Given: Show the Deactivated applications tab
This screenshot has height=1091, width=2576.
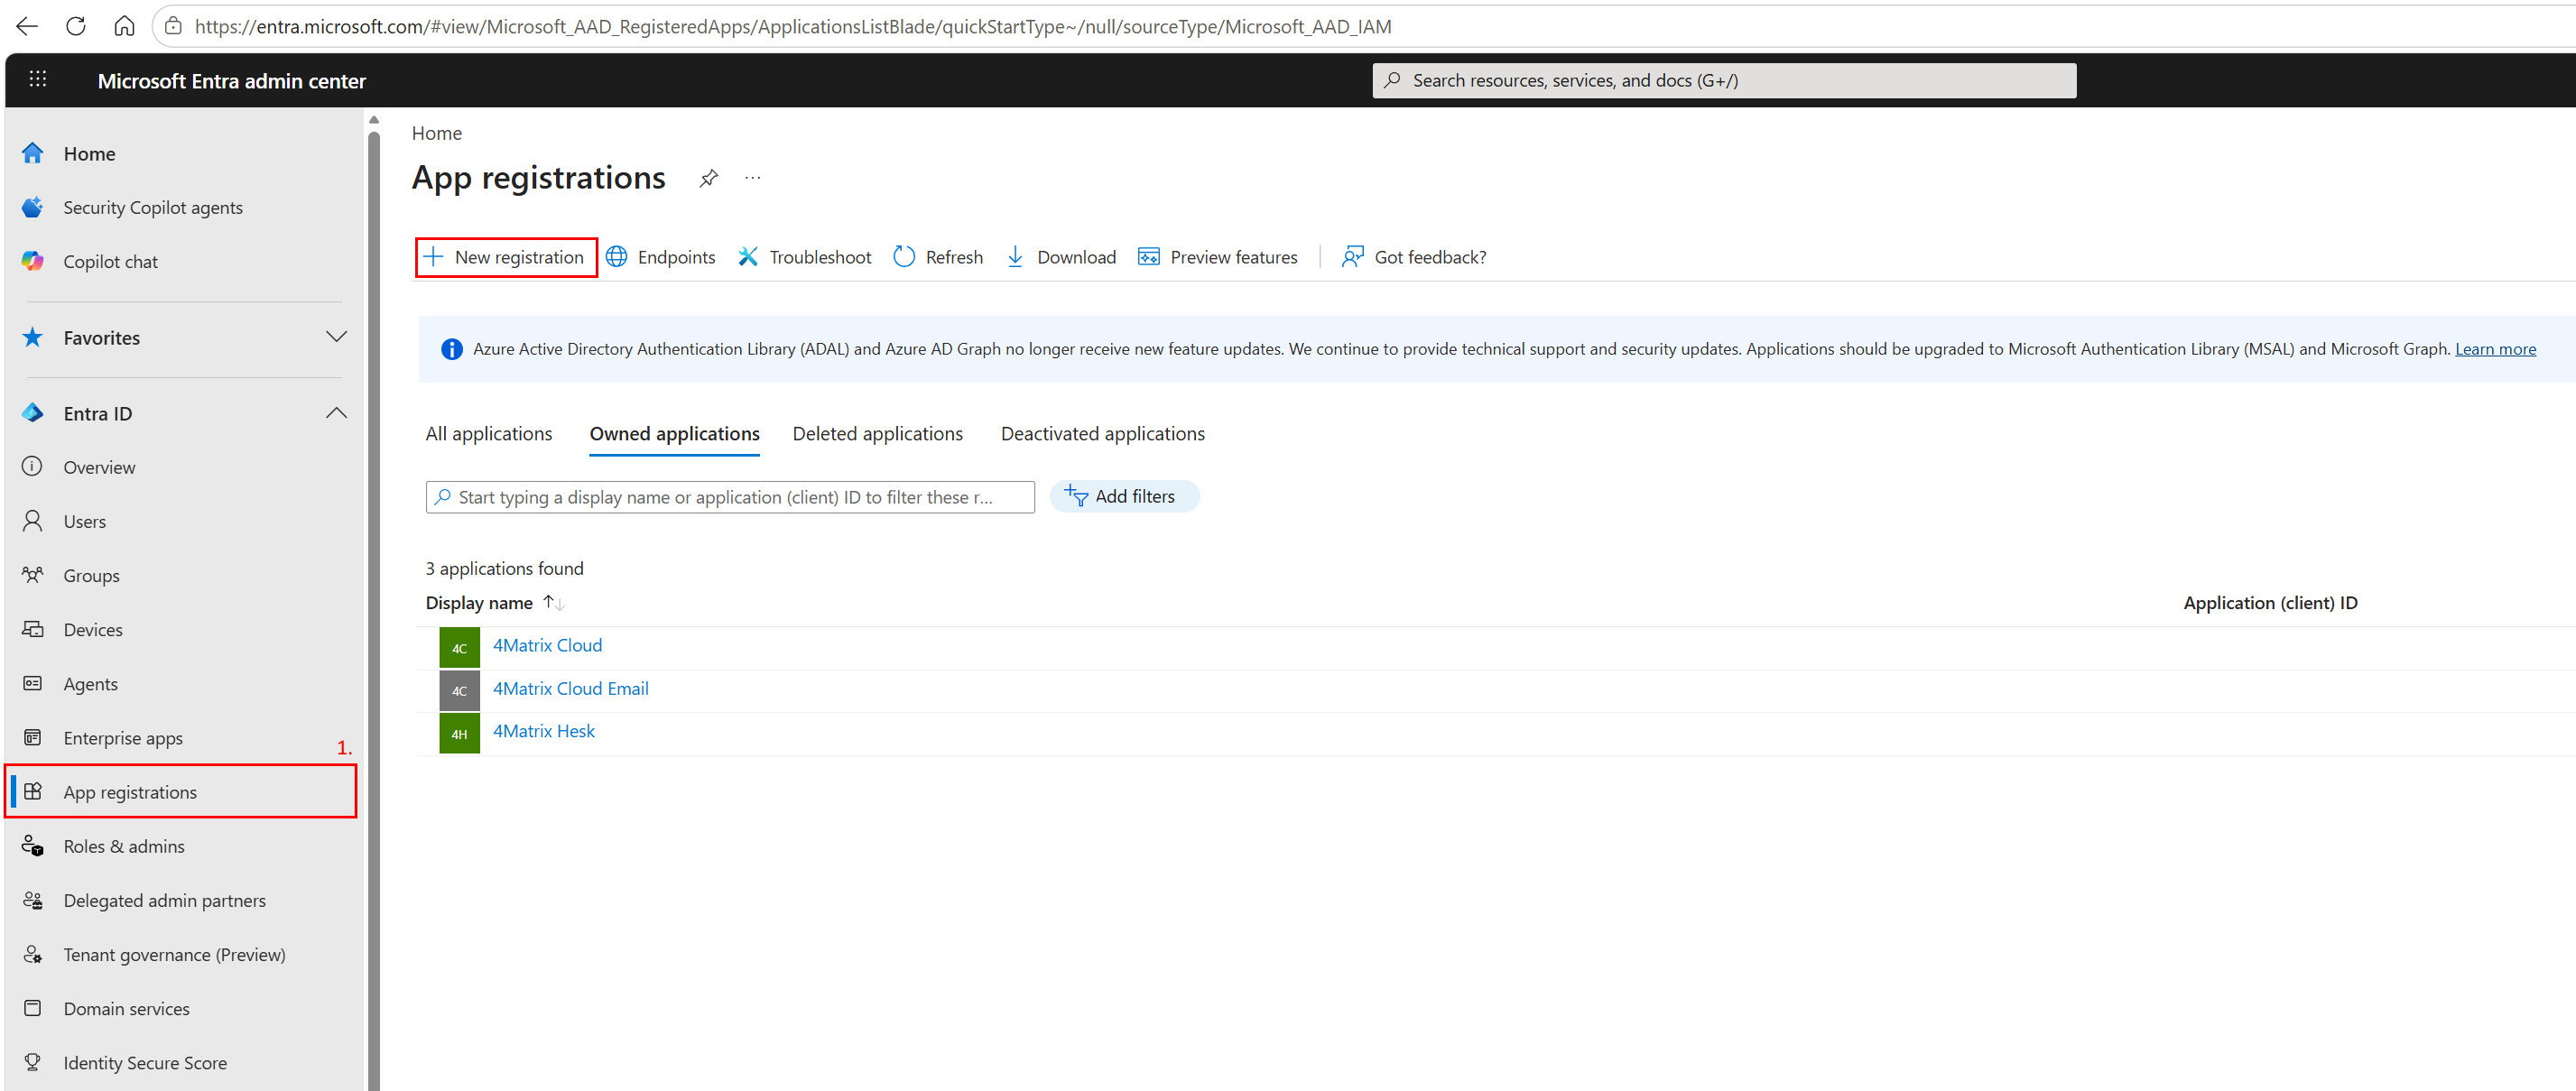Looking at the screenshot, I should coord(1103,434).
